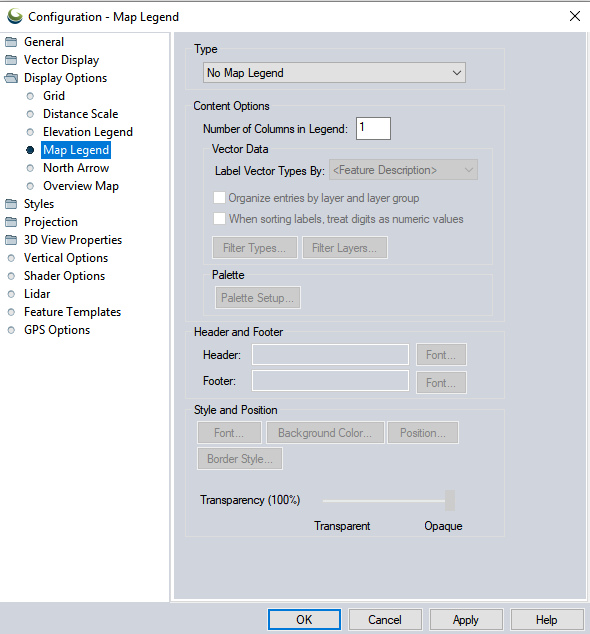Click the Apply button
This screenshot has width=590, height=634.
coord(466,620)
